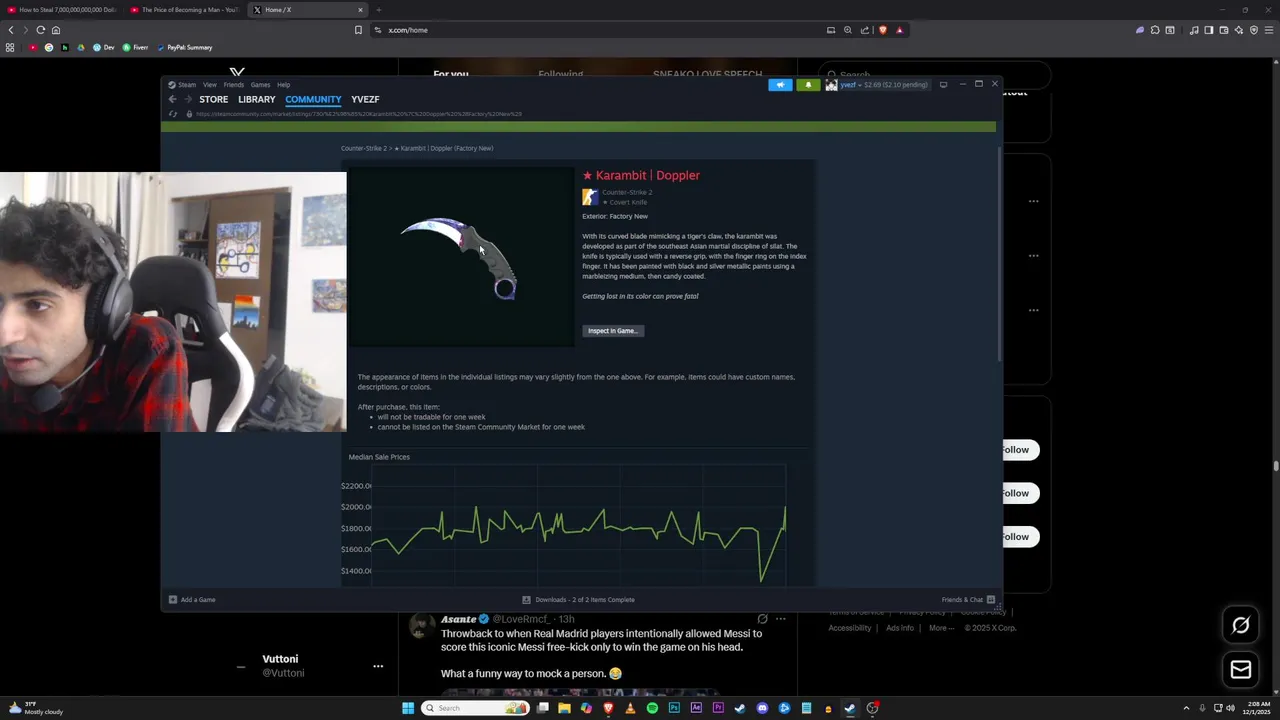
Task: Click first Follow button on X
Action: (1017, 450)
